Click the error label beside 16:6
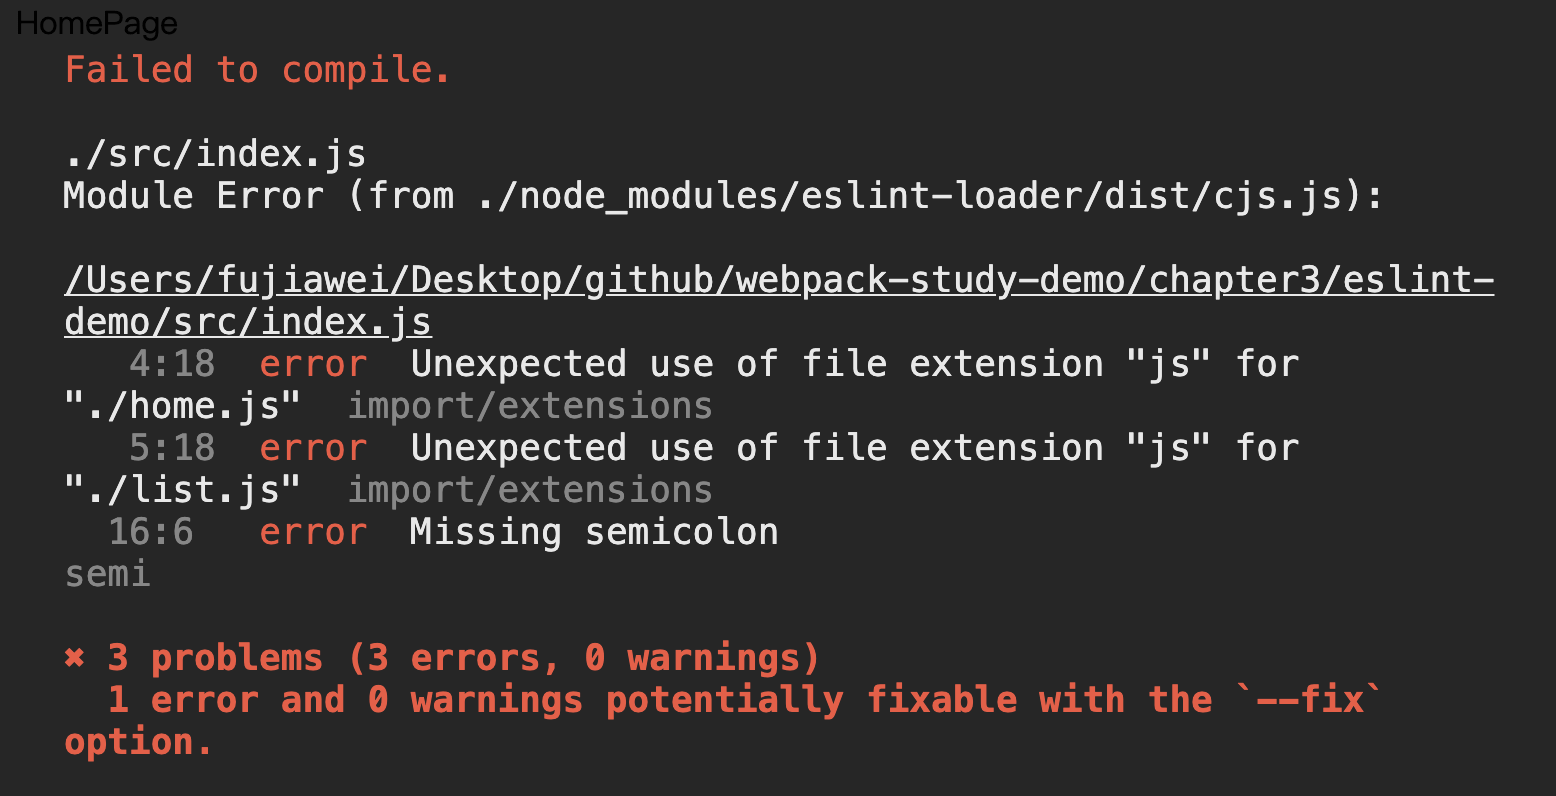The image size is (1556, 796). pos(313,532)
